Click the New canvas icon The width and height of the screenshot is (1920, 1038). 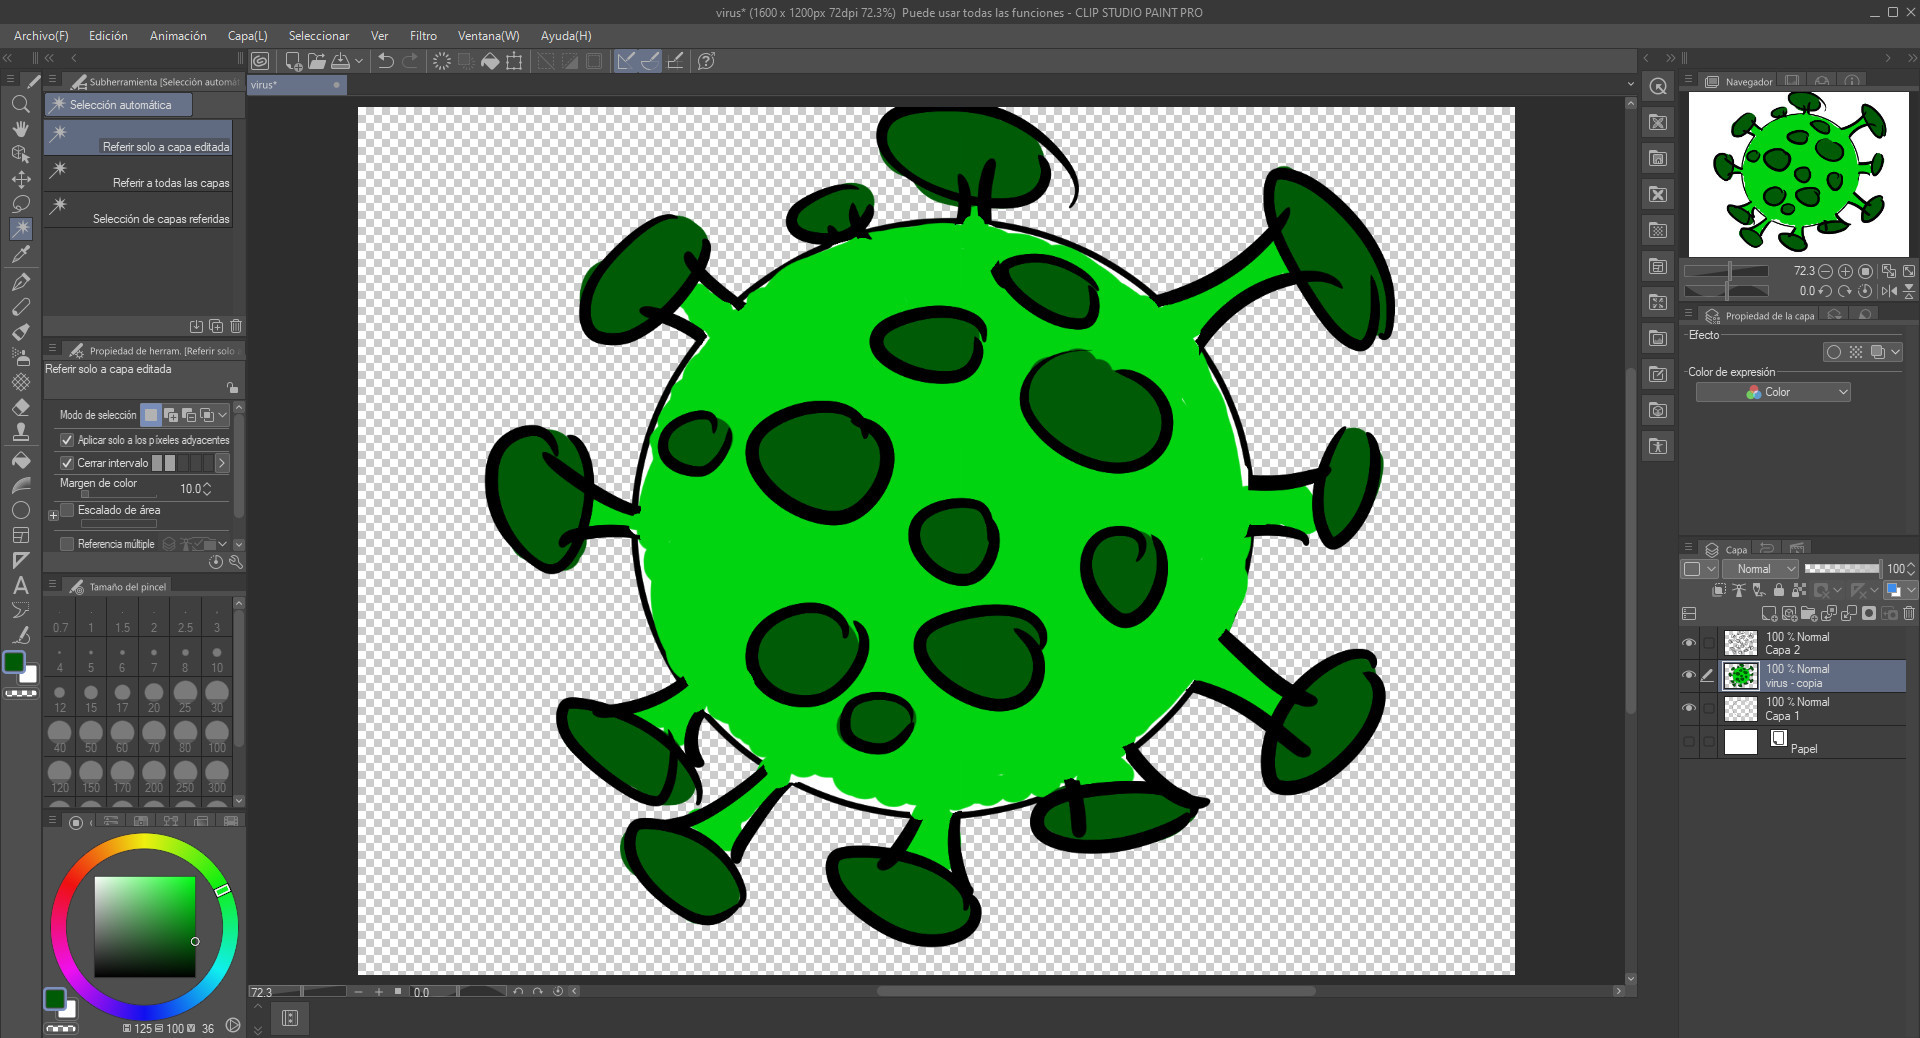tap(294, 61)
